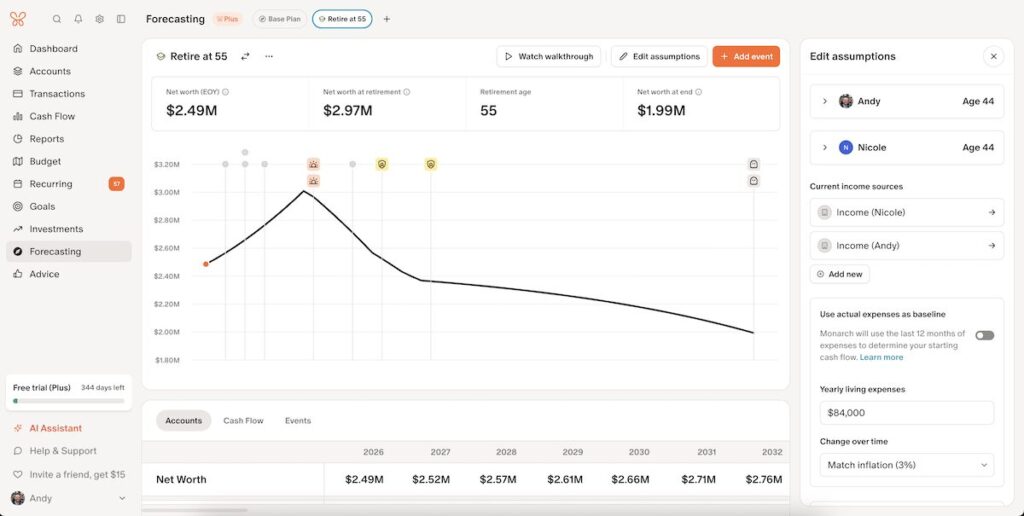1024x516 pixels.
Task: Click info icon next to Net worth at end
Action: click(698, 92)
